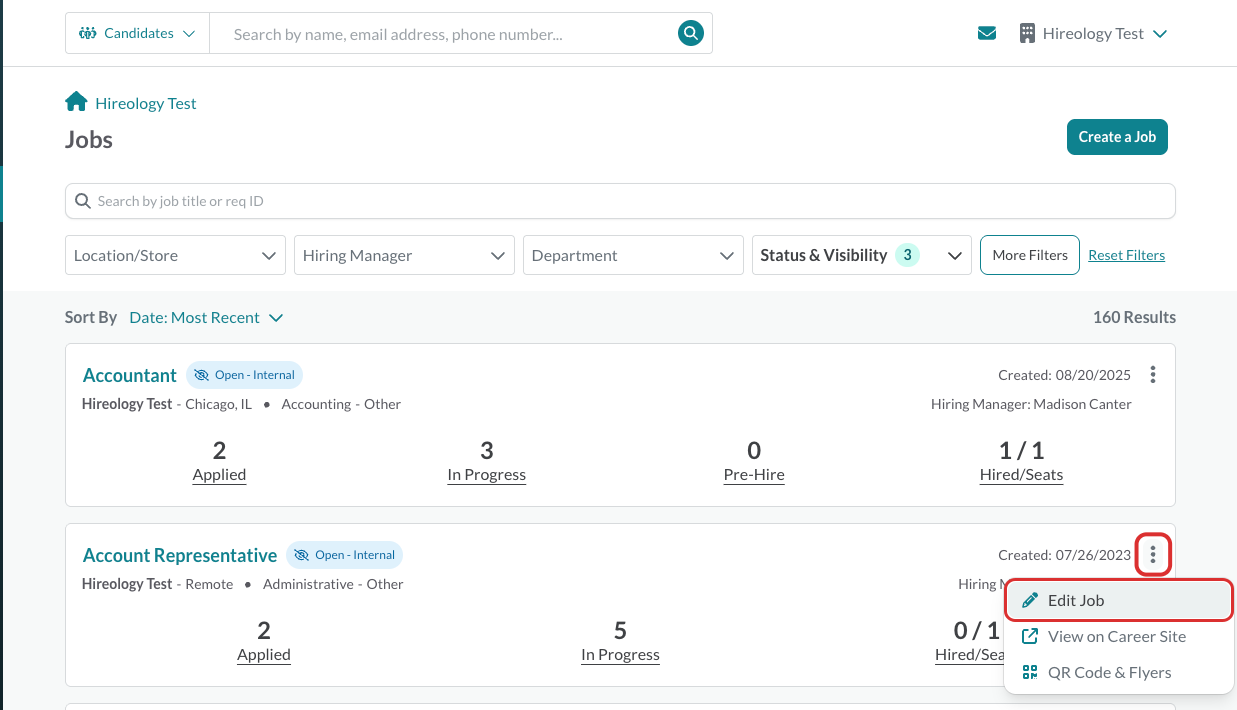This screenshot has height=710, width=1237.
Task: Open the mail envelope icon
Action: tap(987, 33)
